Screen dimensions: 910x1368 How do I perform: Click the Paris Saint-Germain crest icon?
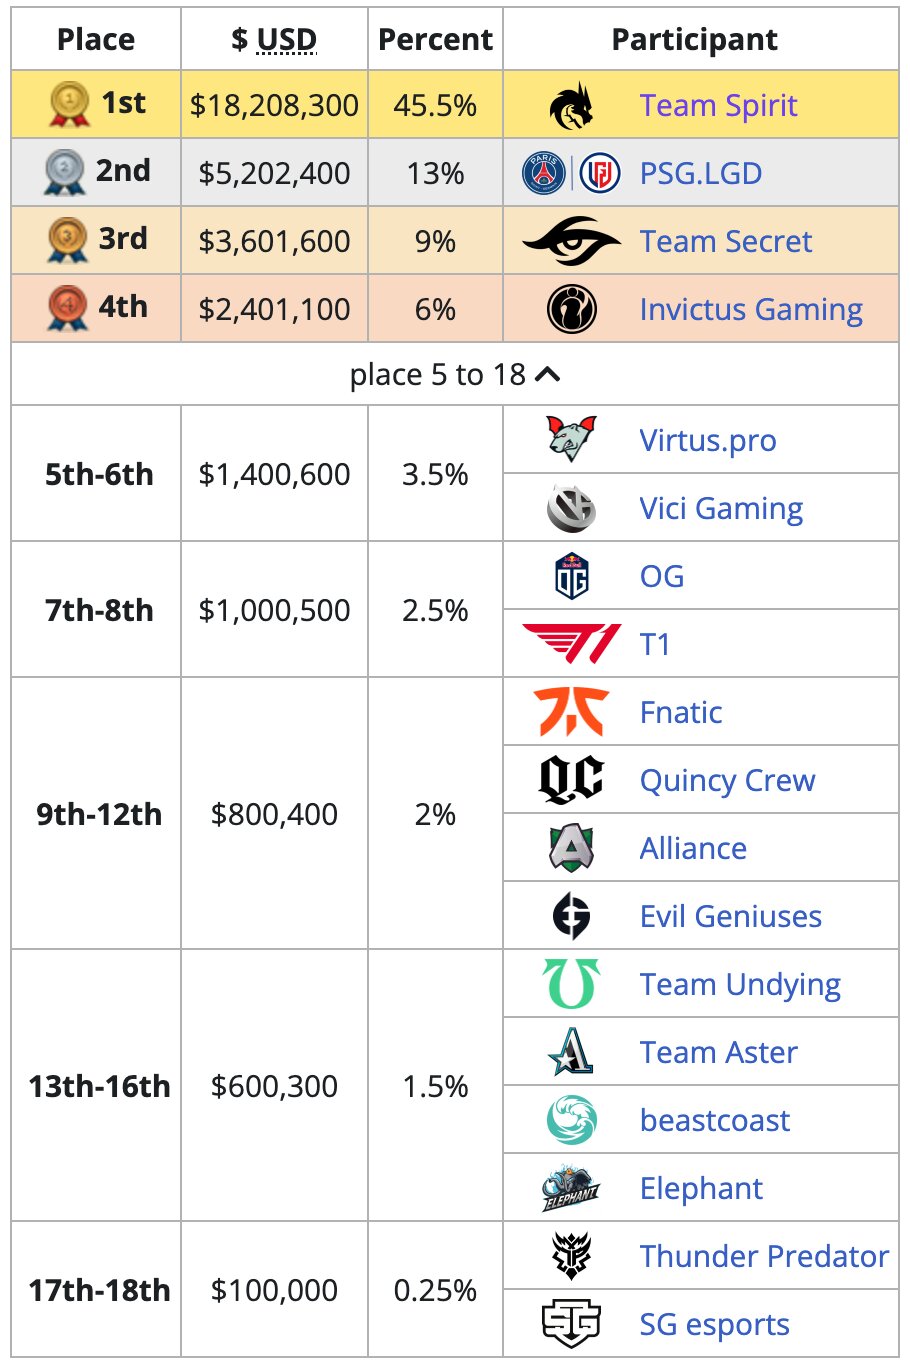pyautogui.click(x=544, y=174)
